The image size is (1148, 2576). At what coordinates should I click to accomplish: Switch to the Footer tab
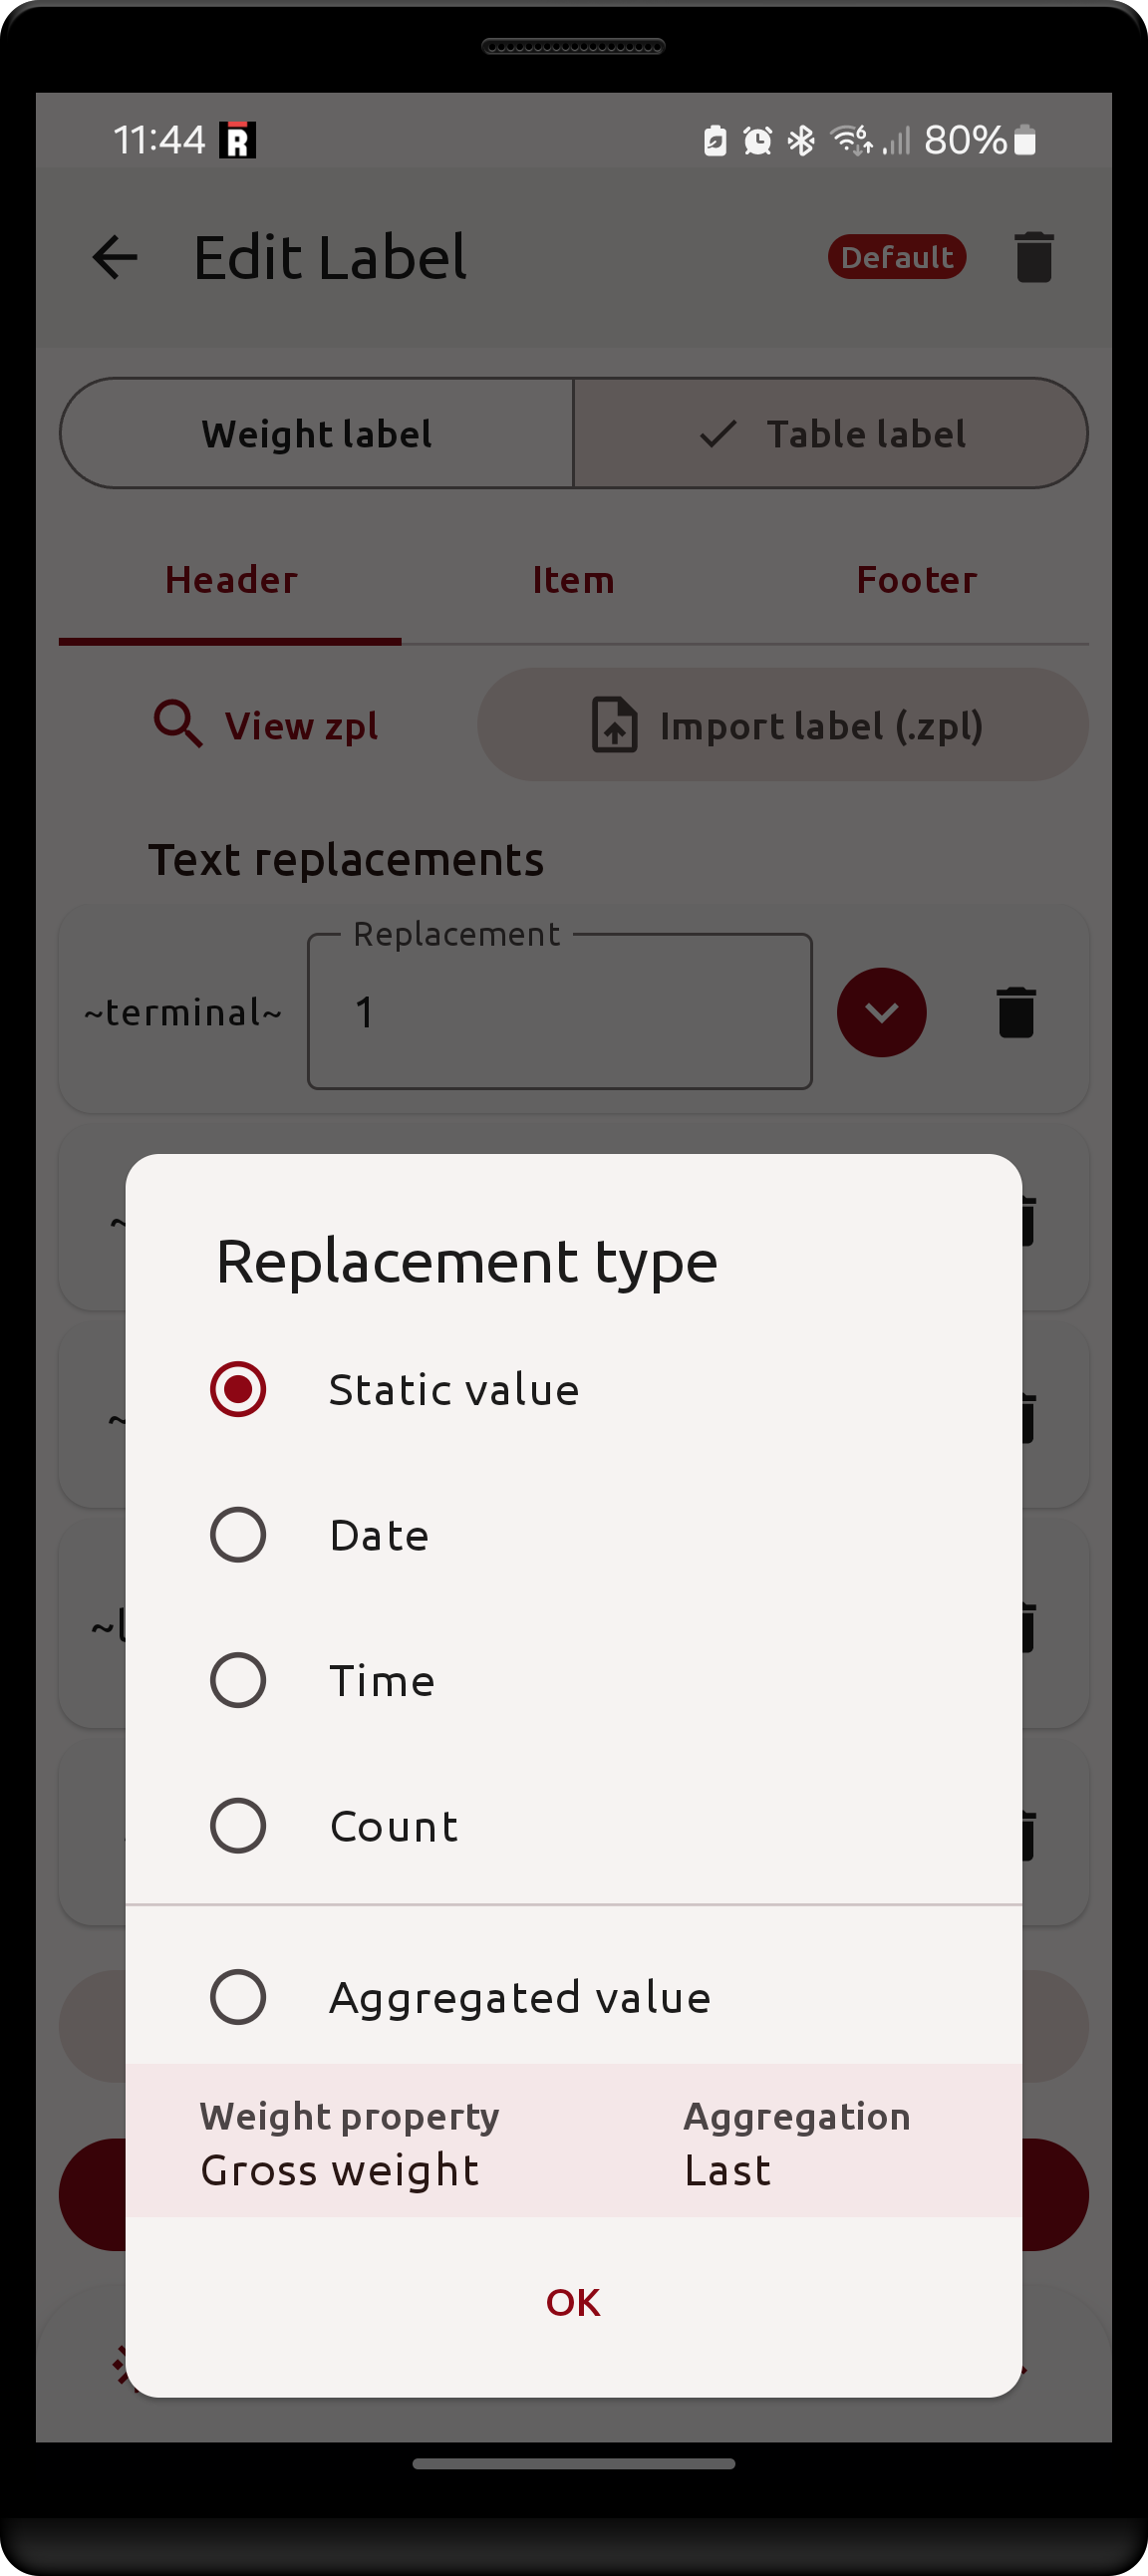916,581
